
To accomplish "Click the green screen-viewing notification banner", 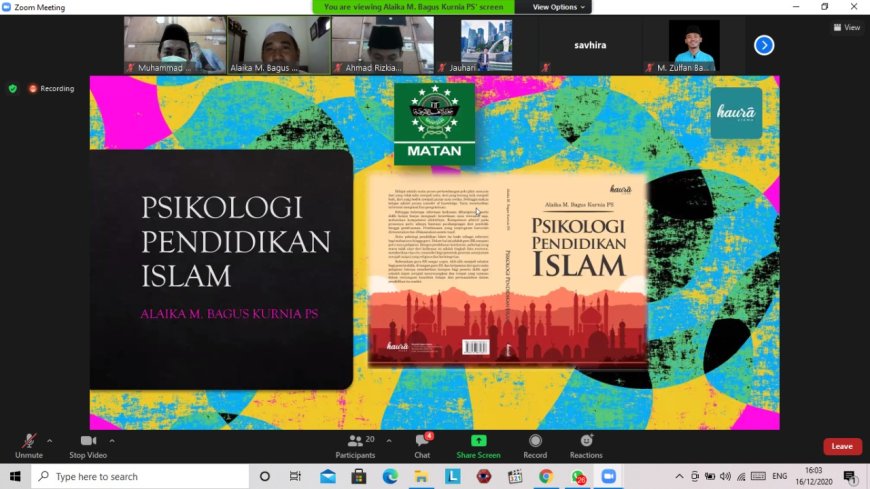I will click(413, 7).
